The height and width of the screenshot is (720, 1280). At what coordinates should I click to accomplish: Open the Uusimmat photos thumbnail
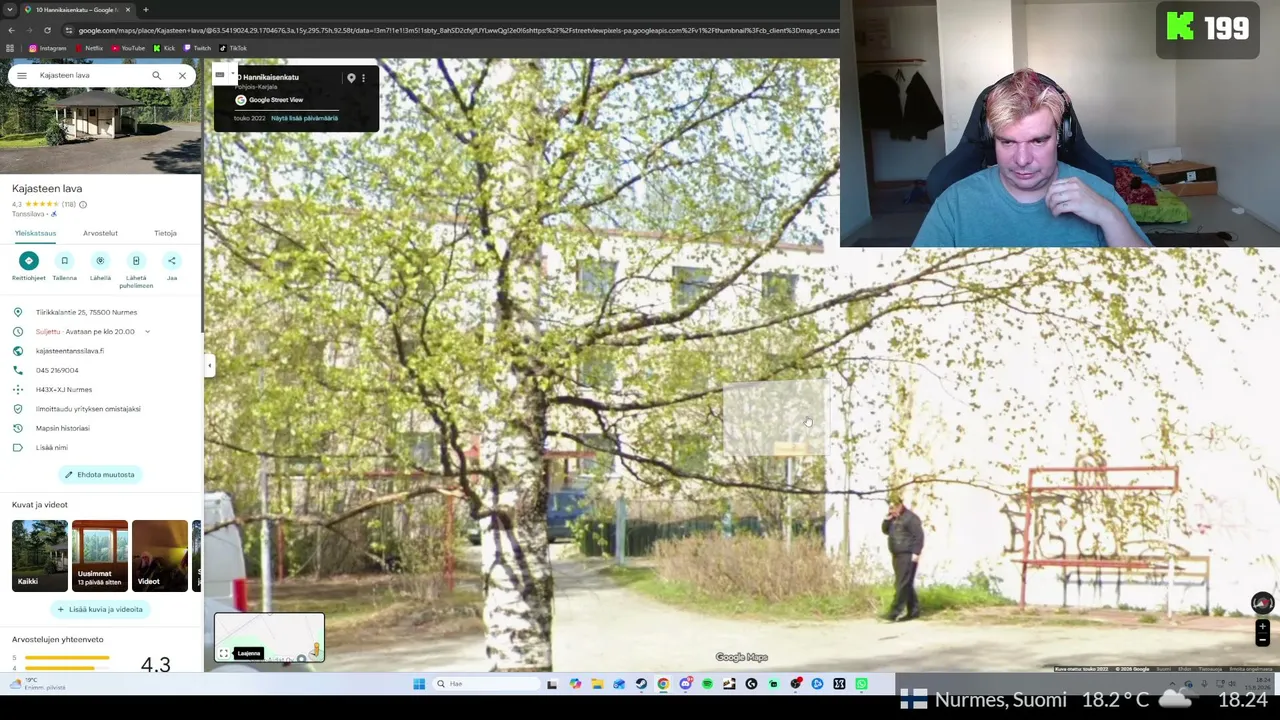pos(100,555)
